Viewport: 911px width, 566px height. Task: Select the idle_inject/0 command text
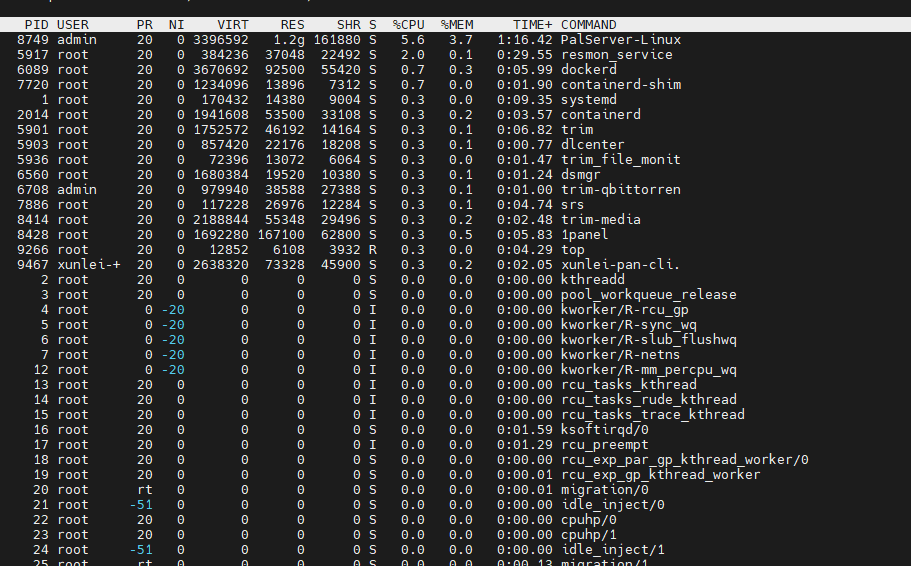coord(612,506)
